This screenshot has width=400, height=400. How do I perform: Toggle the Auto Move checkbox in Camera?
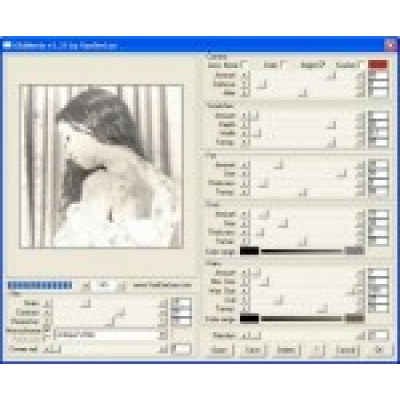[245, 65]
